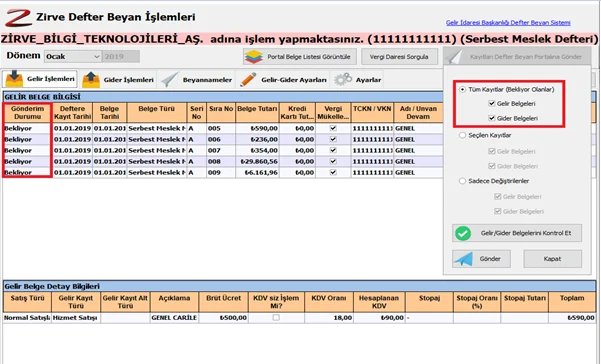Click the 2019 year field
Screen dimensions: 601x364
click(x=121, y=56)
